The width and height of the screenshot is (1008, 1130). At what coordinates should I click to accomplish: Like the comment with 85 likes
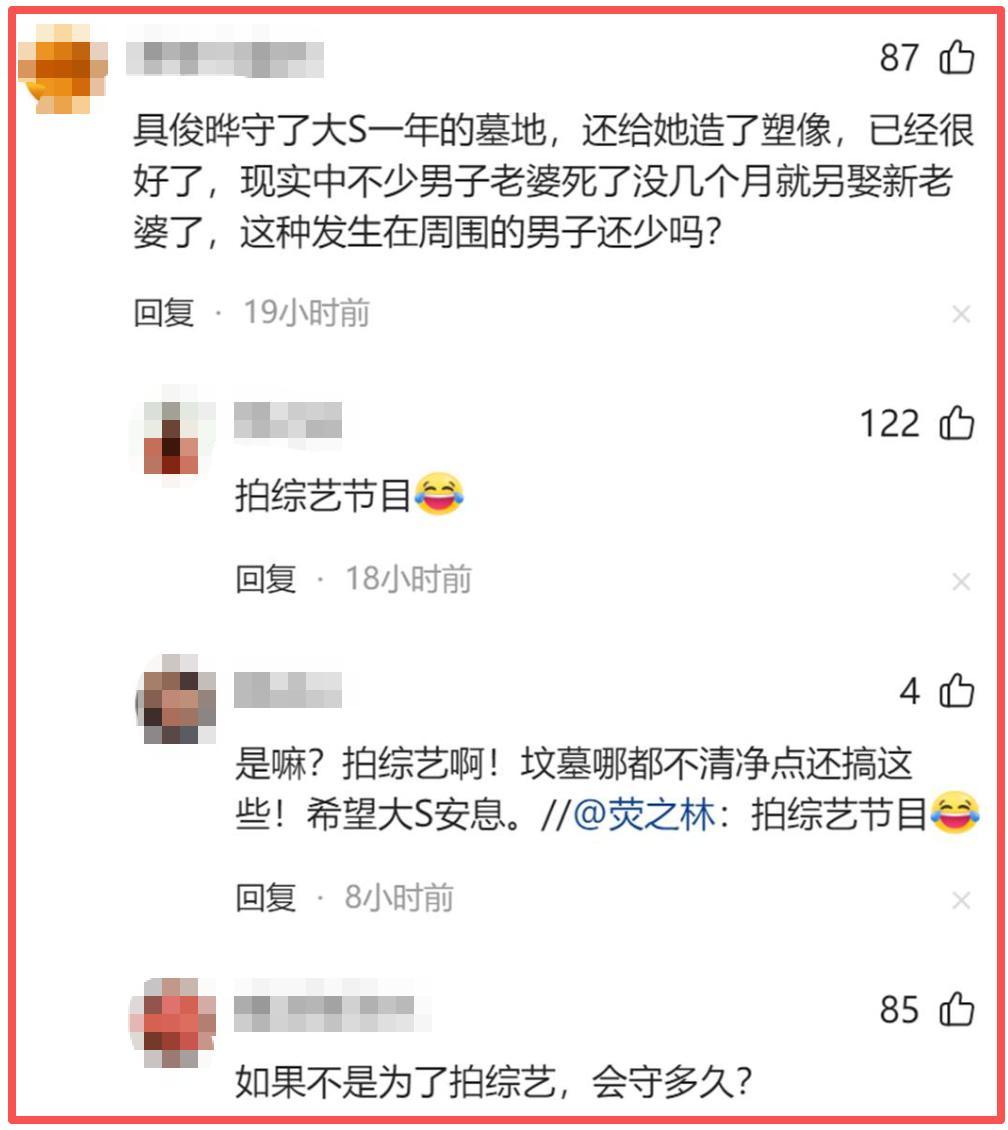(957, 1008)
